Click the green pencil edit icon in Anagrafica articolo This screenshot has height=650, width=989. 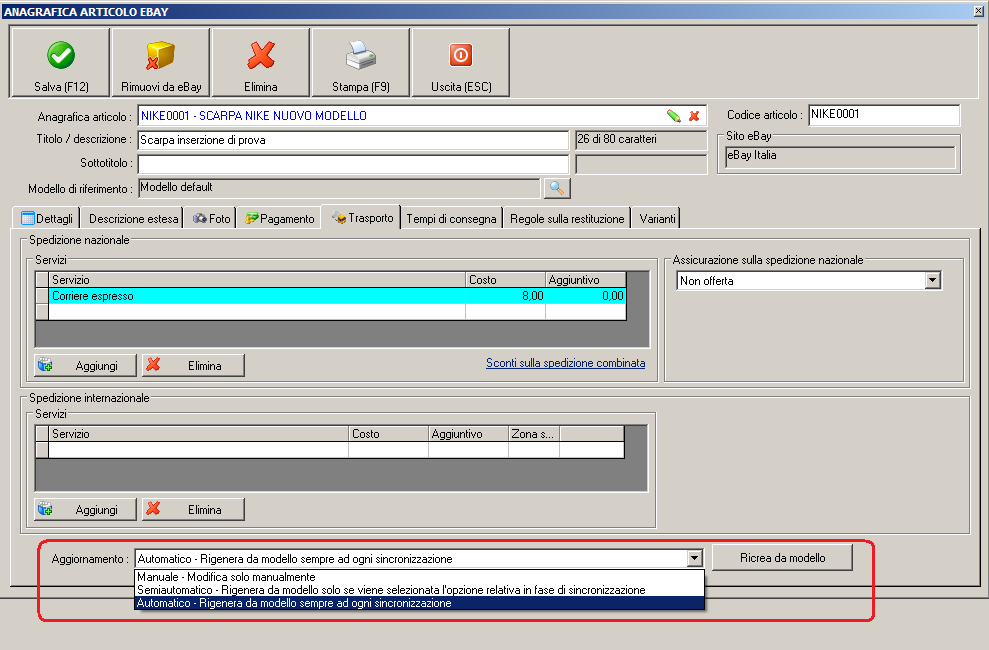coord(674,116)
